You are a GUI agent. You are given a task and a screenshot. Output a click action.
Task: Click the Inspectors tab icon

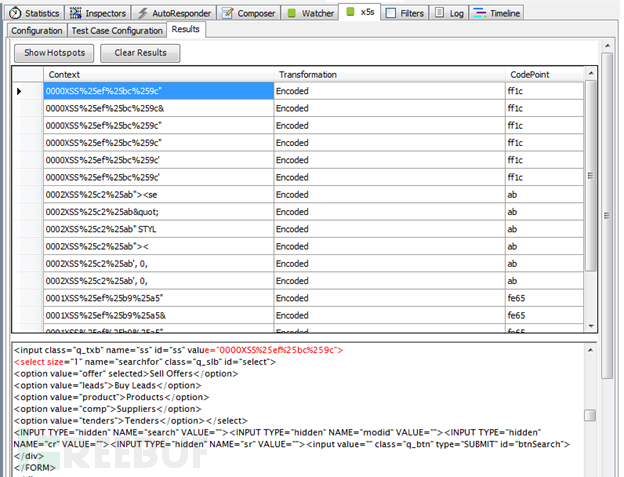coord(76,13)
